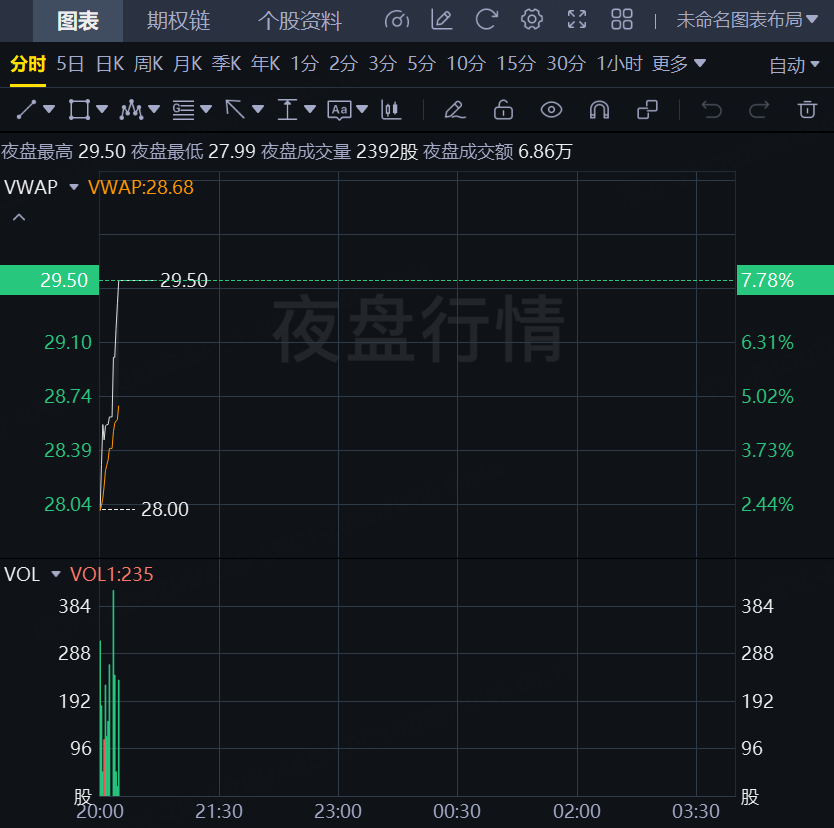
Task: Click the eraser drawing tool
Action: [455, 109]
